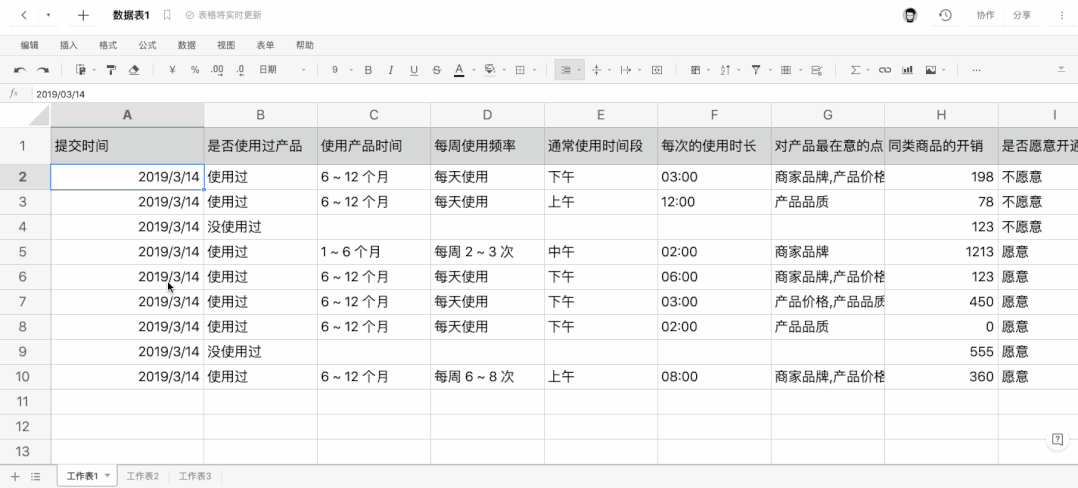Image resolution: width=1078 pixels, height=488 pixels.
Task: Switch to the 工作表2 tab
Action: (x=143, y=476)
